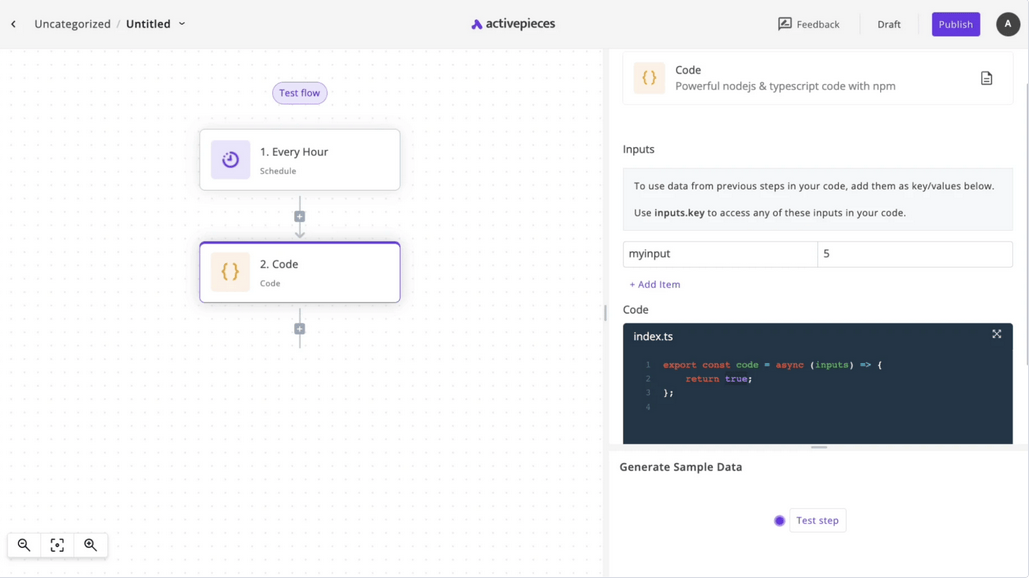Open the Untitled flow name dropdown
The width and height of the screenshot is (1029, 578).
pos(180,23)
